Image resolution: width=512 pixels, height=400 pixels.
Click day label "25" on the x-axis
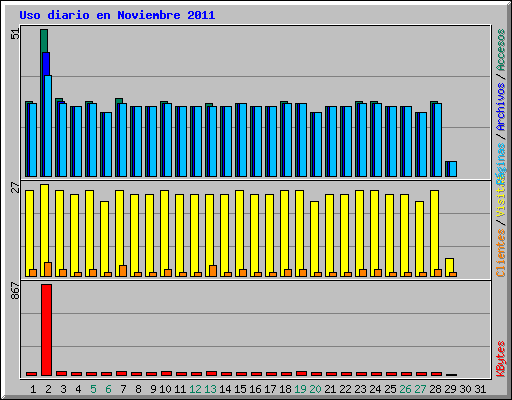[390, 389]
